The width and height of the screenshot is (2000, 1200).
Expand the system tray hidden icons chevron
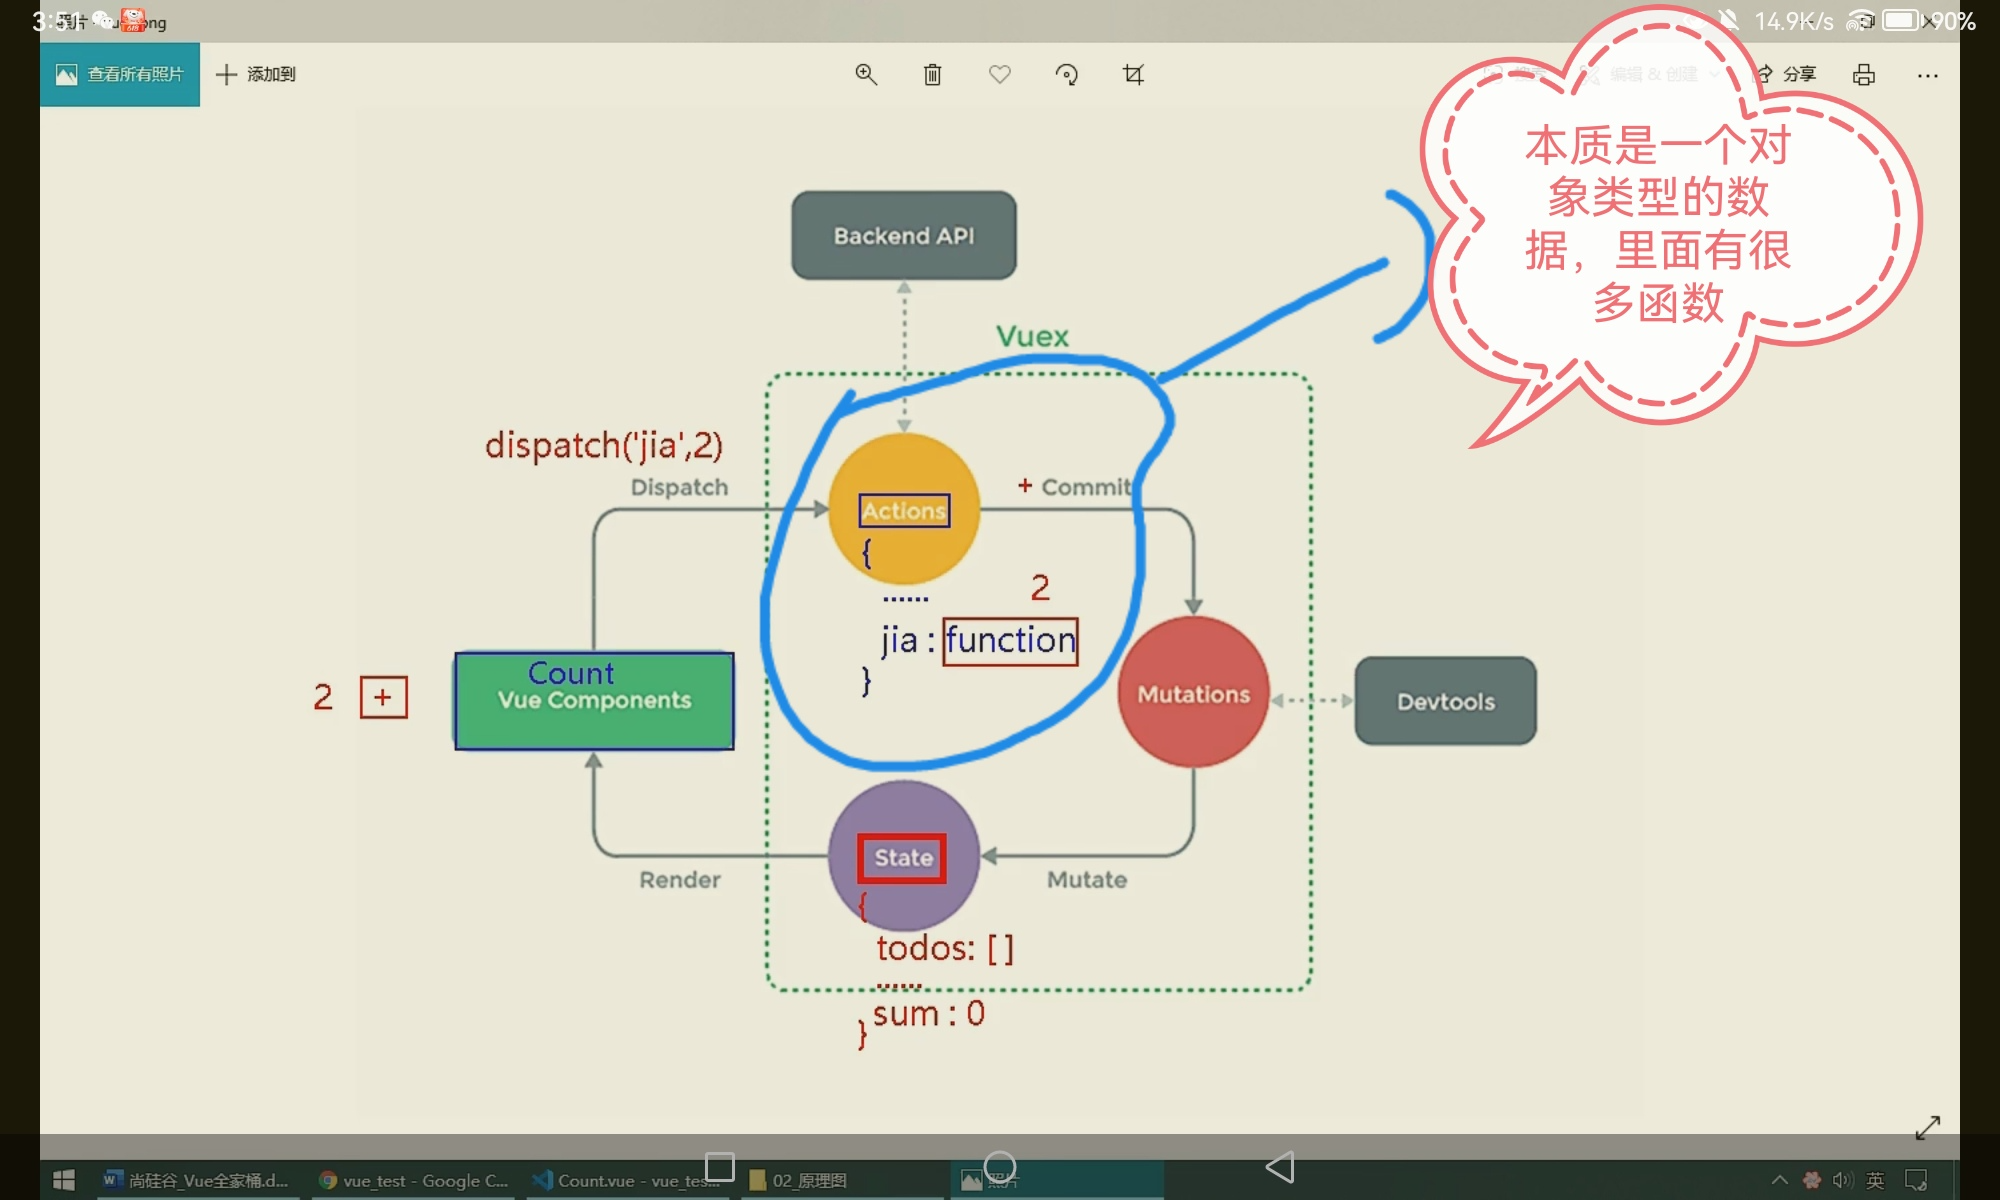pos(1779,1180)
